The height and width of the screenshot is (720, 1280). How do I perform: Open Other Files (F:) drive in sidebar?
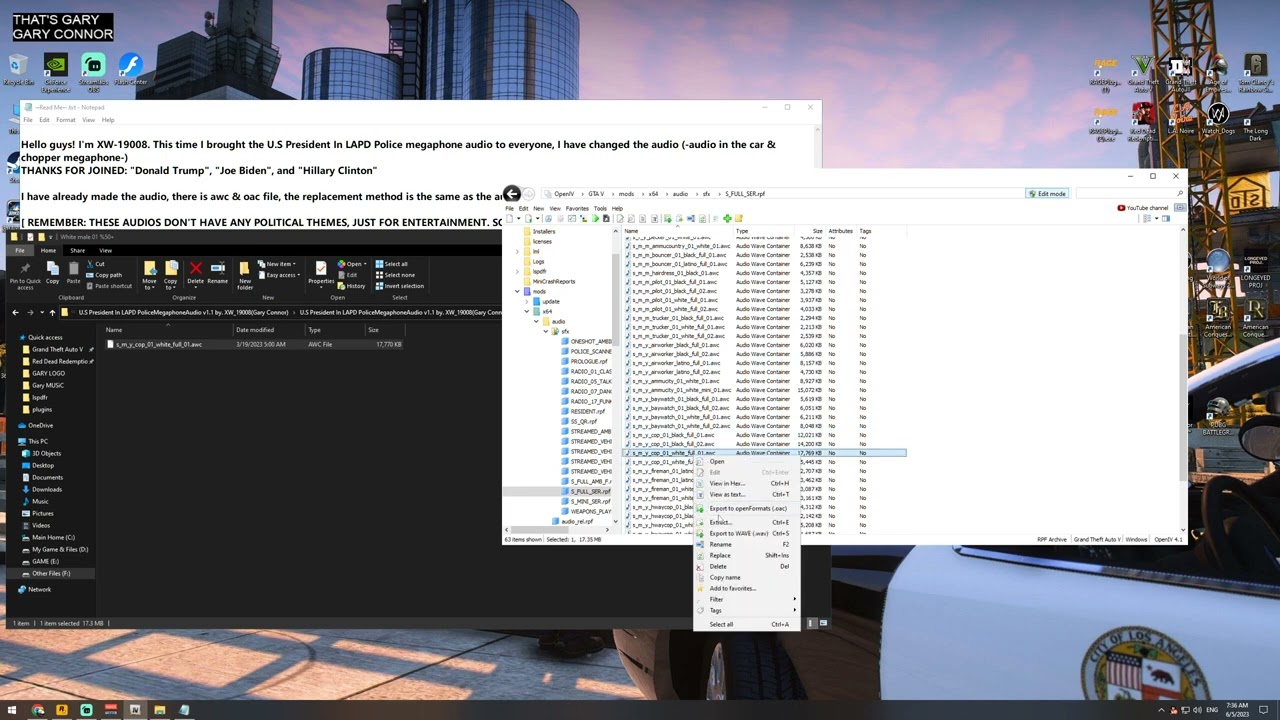(x=51, y=573)
